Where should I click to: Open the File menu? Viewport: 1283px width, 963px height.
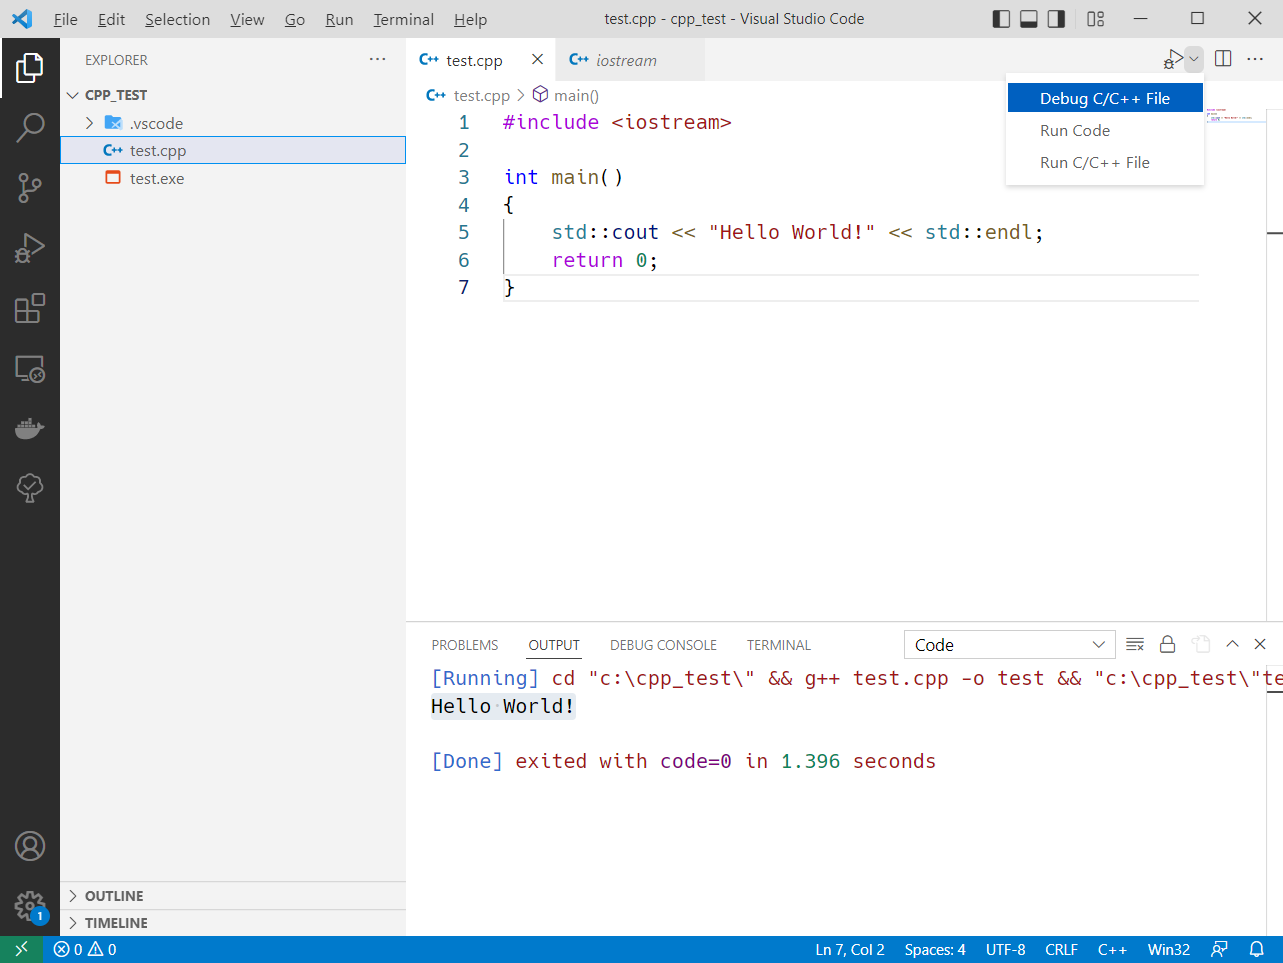[x=66, y=19]
